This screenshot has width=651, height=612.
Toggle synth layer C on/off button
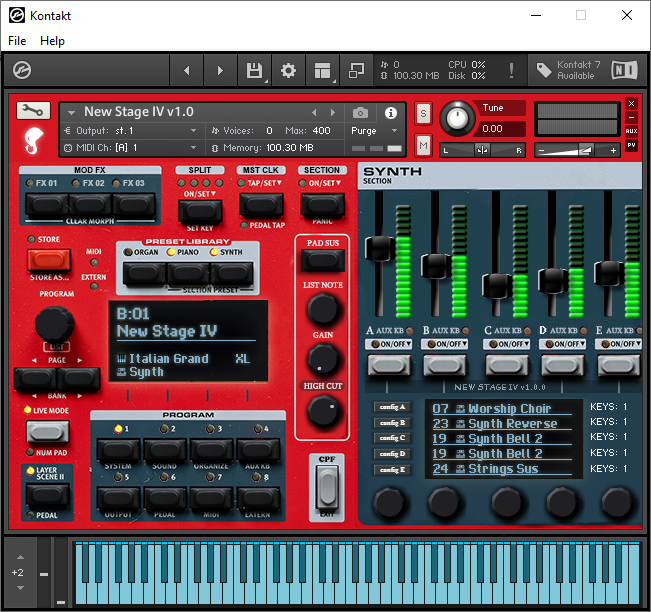click(x=507, y=366)
